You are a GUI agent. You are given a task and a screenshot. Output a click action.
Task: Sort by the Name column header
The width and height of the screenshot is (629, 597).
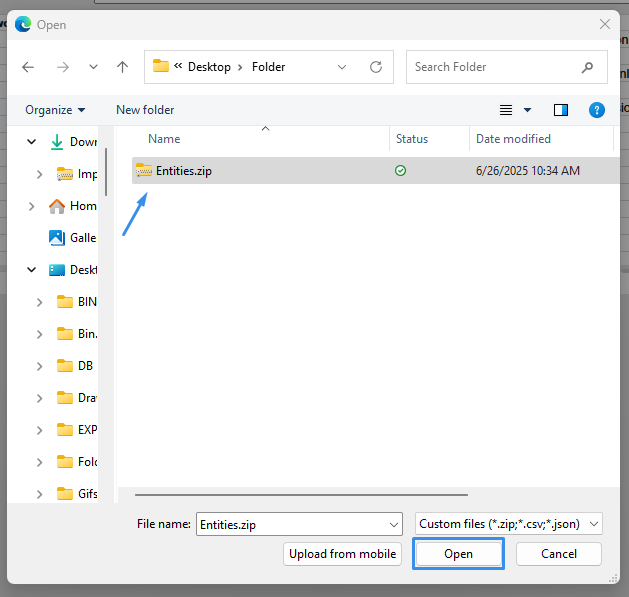pos(164,139)
